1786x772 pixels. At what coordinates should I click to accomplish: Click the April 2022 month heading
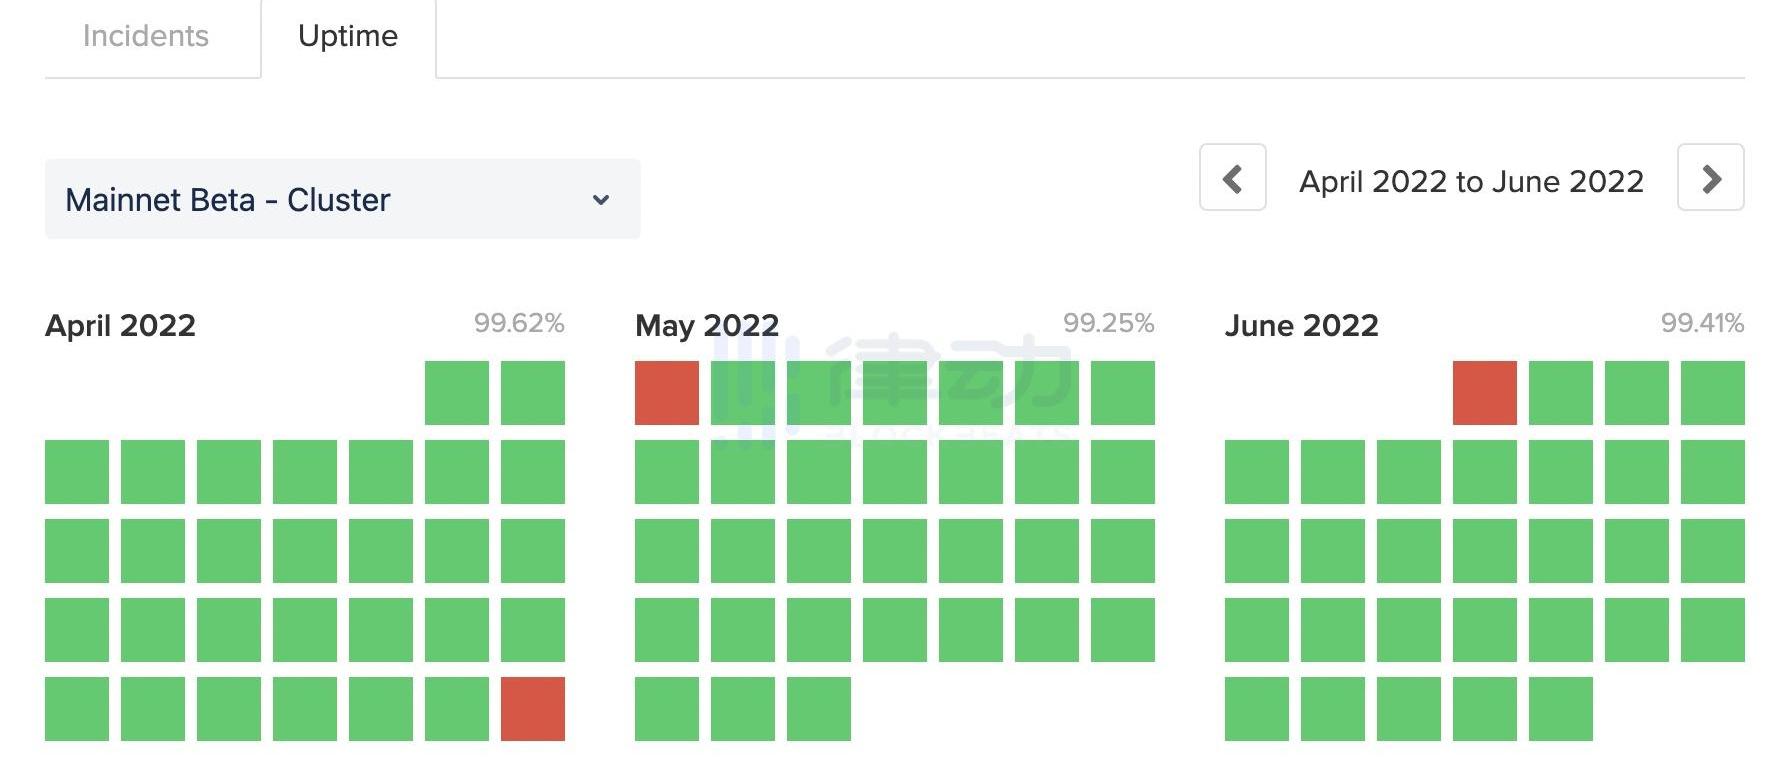[x=120, y=326]
